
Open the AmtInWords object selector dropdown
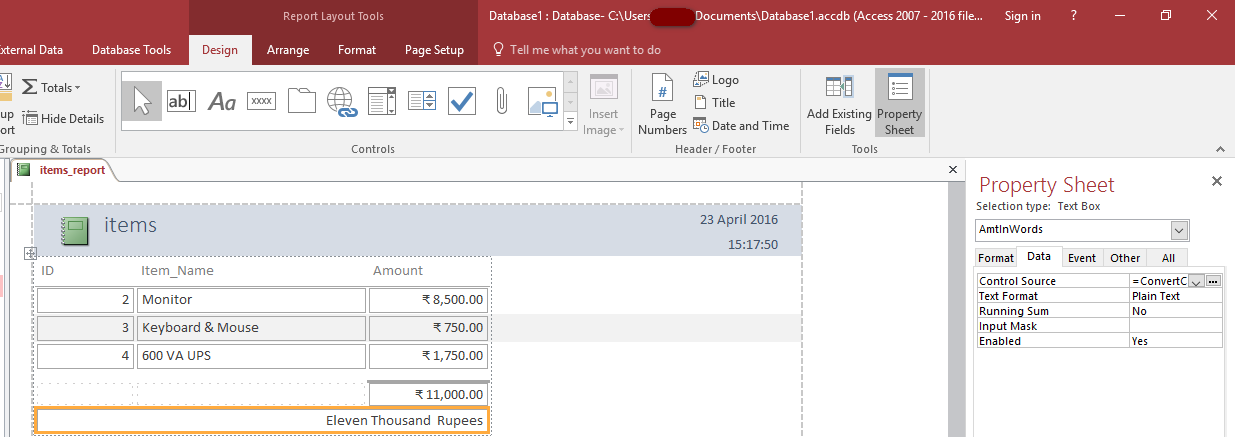coord(1180,230)
